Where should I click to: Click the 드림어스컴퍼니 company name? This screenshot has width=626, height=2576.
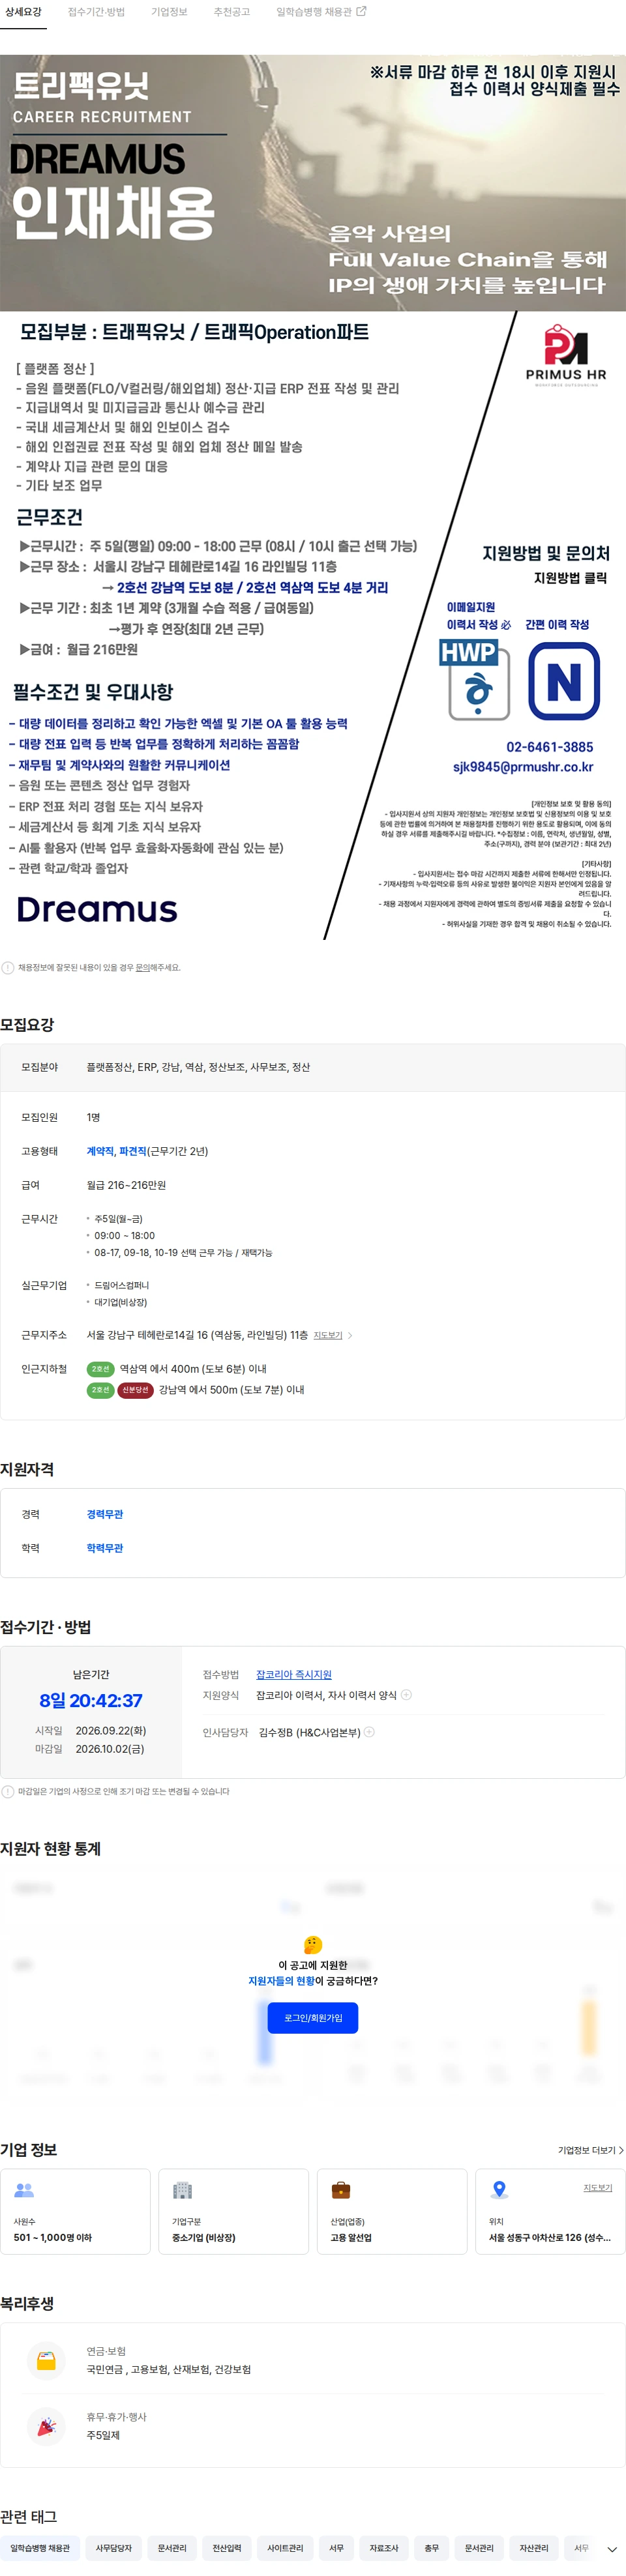click(x=121, y=1285)
